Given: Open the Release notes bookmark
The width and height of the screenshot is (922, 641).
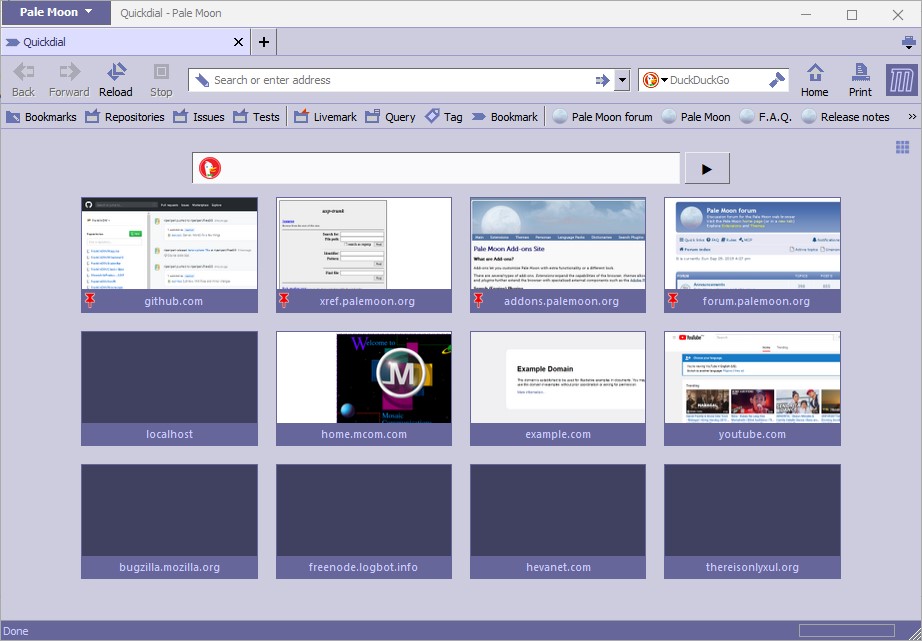Looking at the screenshot, I should (x=846, y=116).
